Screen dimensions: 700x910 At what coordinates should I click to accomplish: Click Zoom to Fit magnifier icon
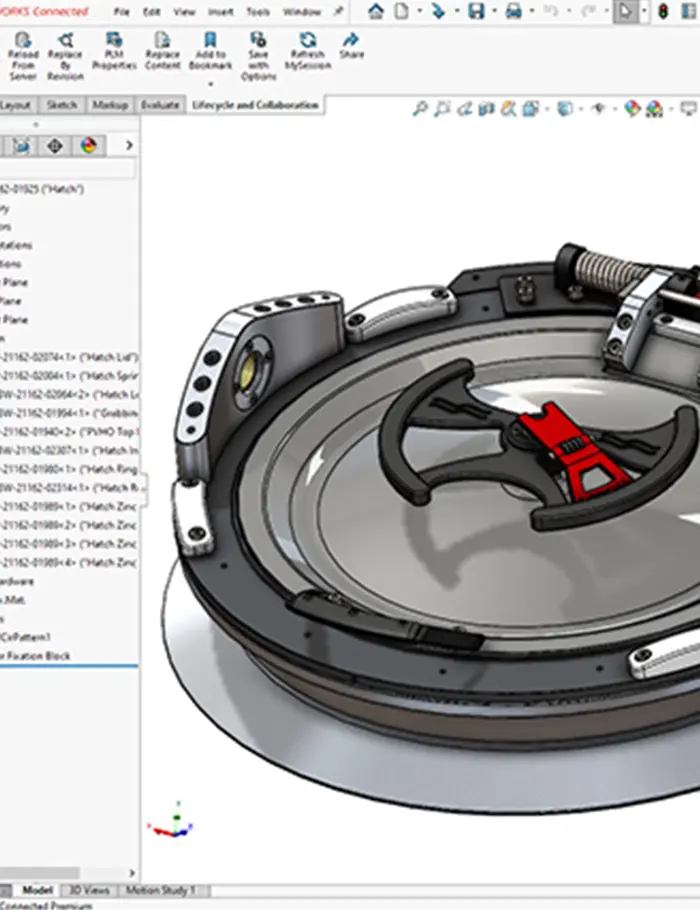coord(420,108)
